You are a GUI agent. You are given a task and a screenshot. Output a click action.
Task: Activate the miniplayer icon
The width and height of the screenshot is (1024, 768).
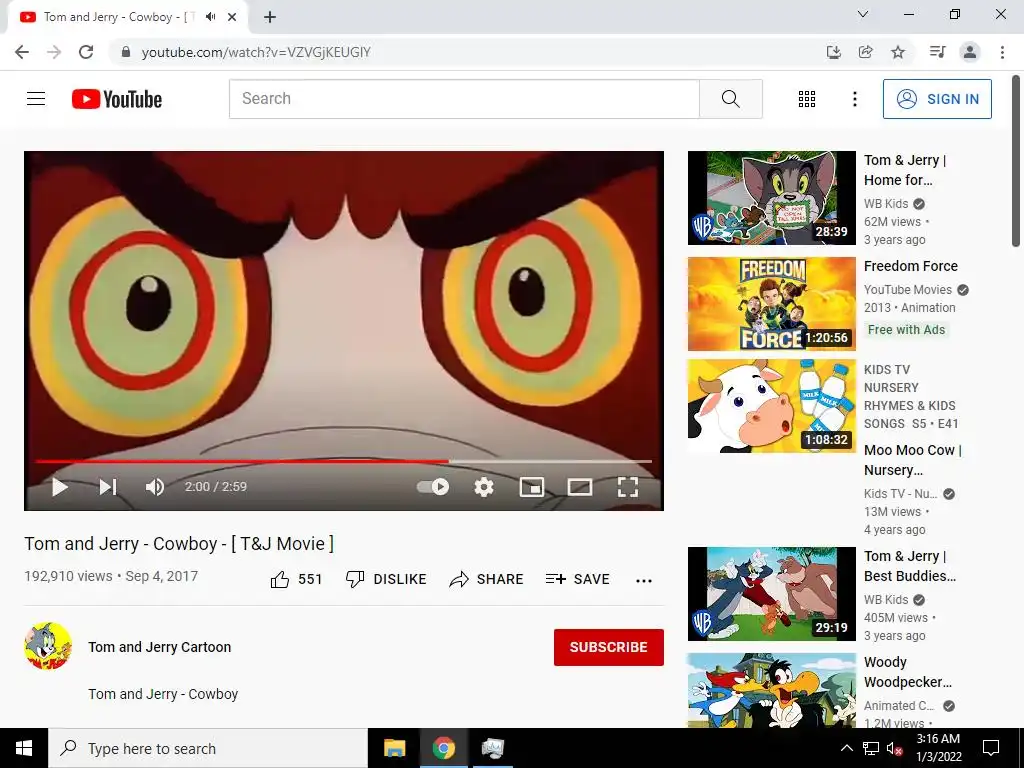click(532, 487)
